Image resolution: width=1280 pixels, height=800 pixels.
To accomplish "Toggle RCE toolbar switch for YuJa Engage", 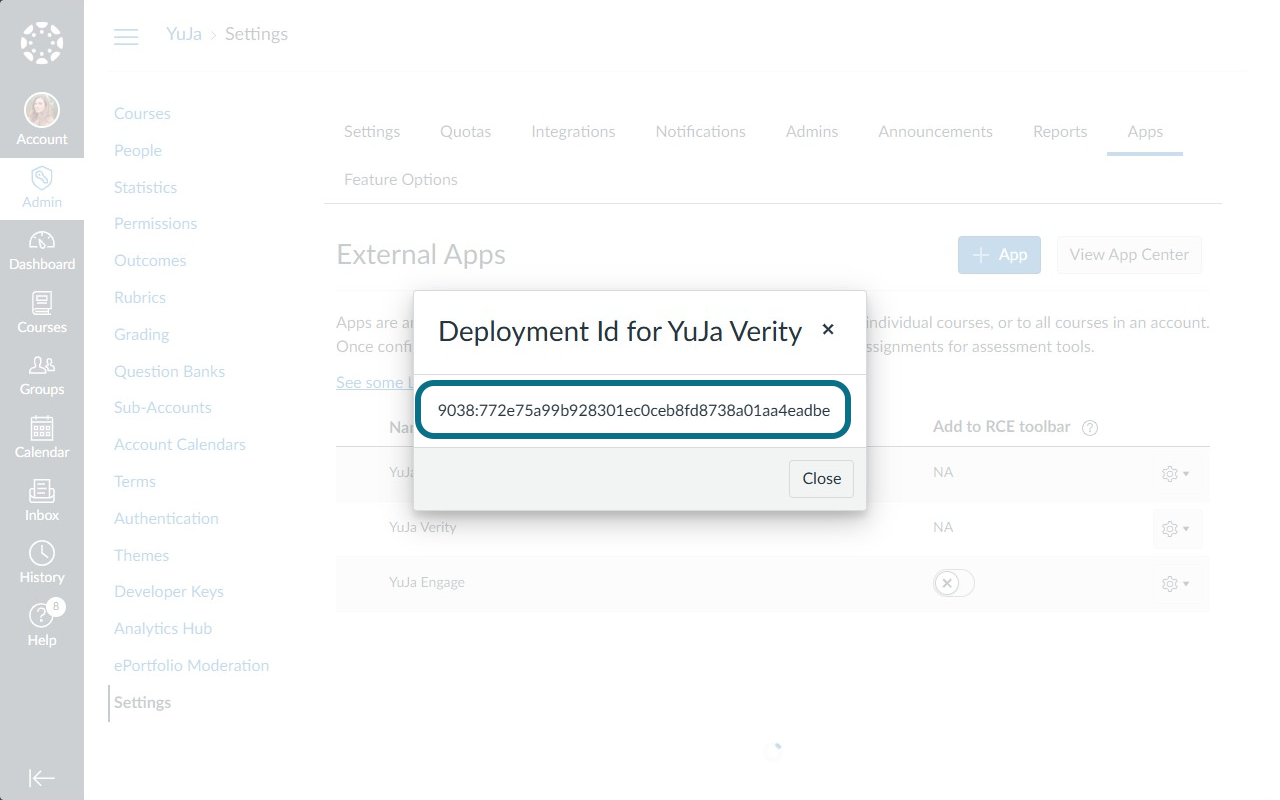I will tap(954, 583).
